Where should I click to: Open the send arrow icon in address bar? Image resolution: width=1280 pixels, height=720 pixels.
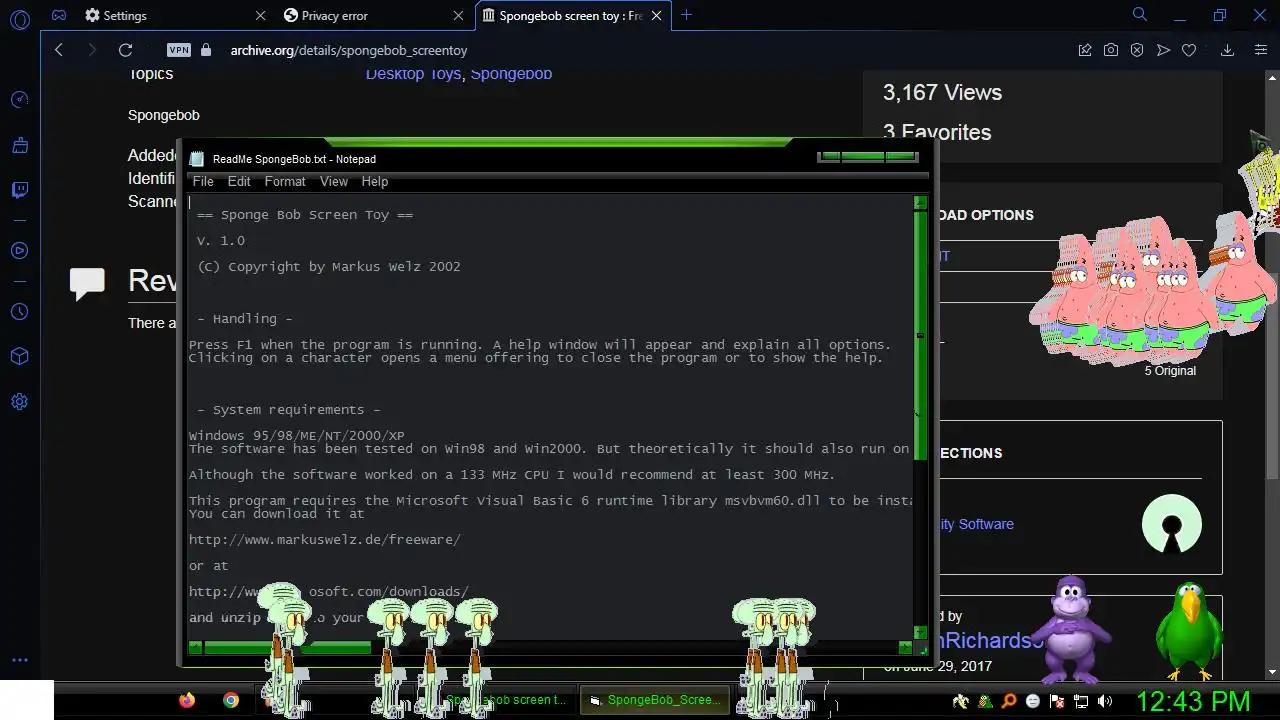coord(1163,50)
